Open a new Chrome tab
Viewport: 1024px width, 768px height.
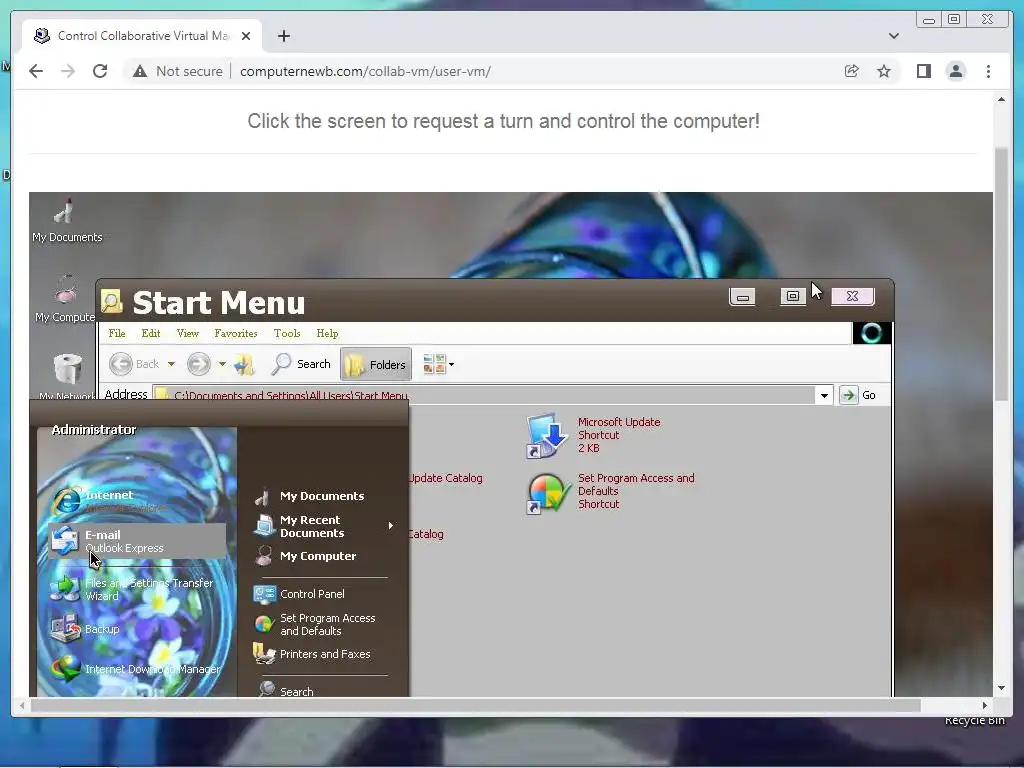pos(283,36)
